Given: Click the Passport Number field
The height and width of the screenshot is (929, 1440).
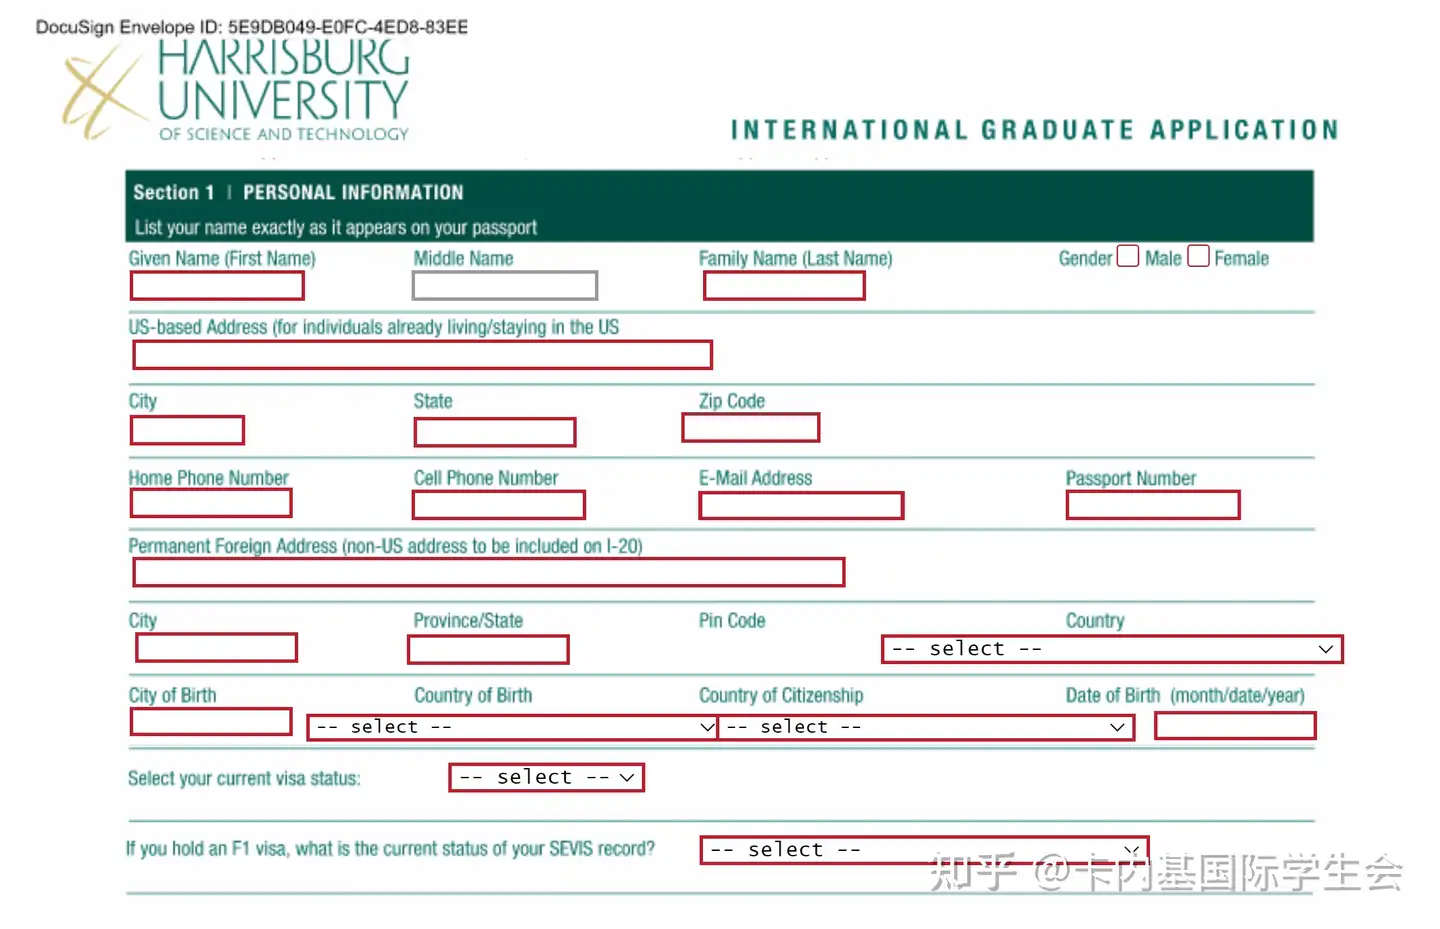Looking at the screenshot, I should tap(1153, 505).
